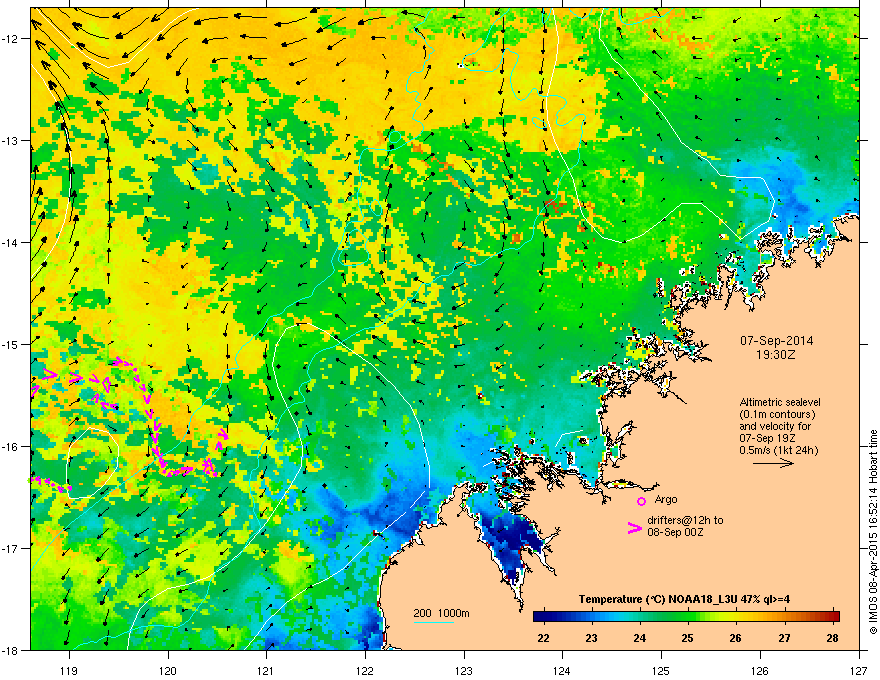The image size is (880, 680).
Task: Click the magenta Argo circle marker
Action: (641, 501)
